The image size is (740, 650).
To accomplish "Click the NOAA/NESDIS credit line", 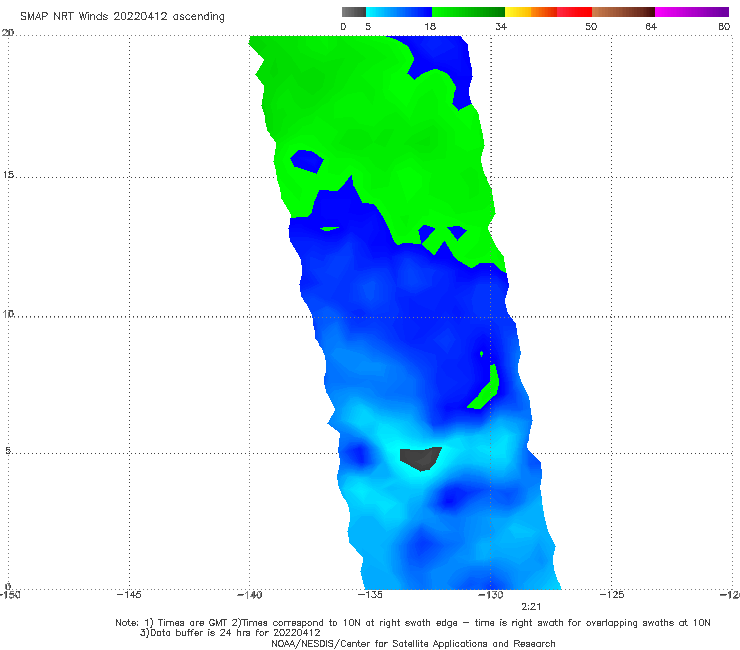I will [x=413, y=644].
